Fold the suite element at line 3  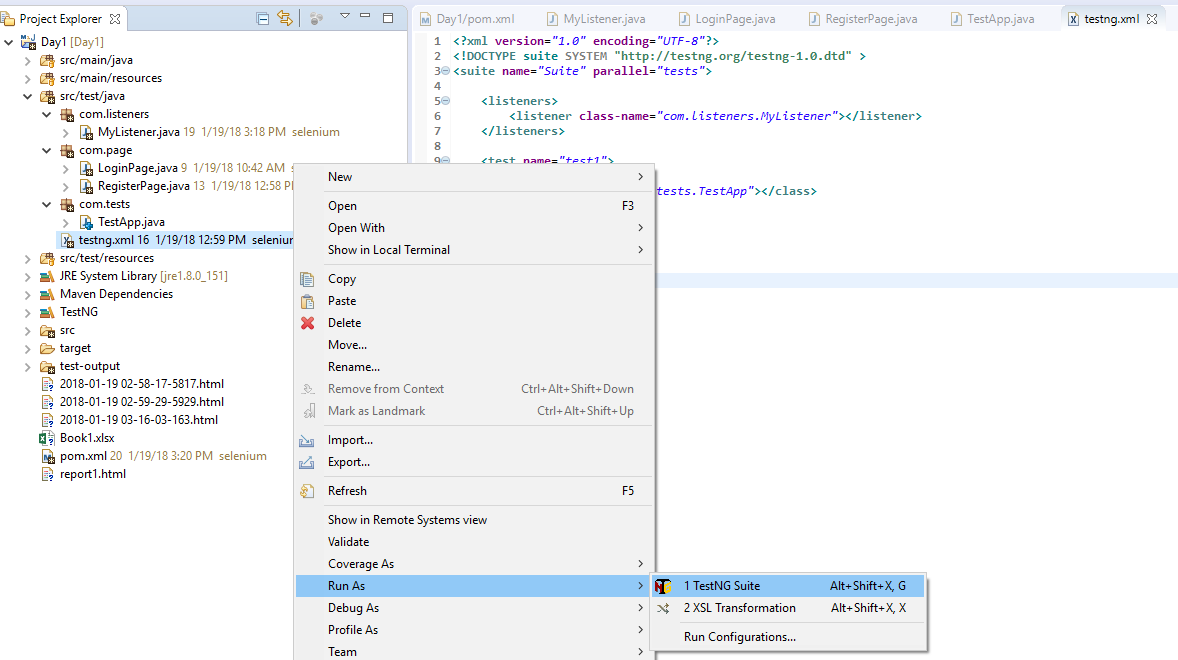[446, 71]
